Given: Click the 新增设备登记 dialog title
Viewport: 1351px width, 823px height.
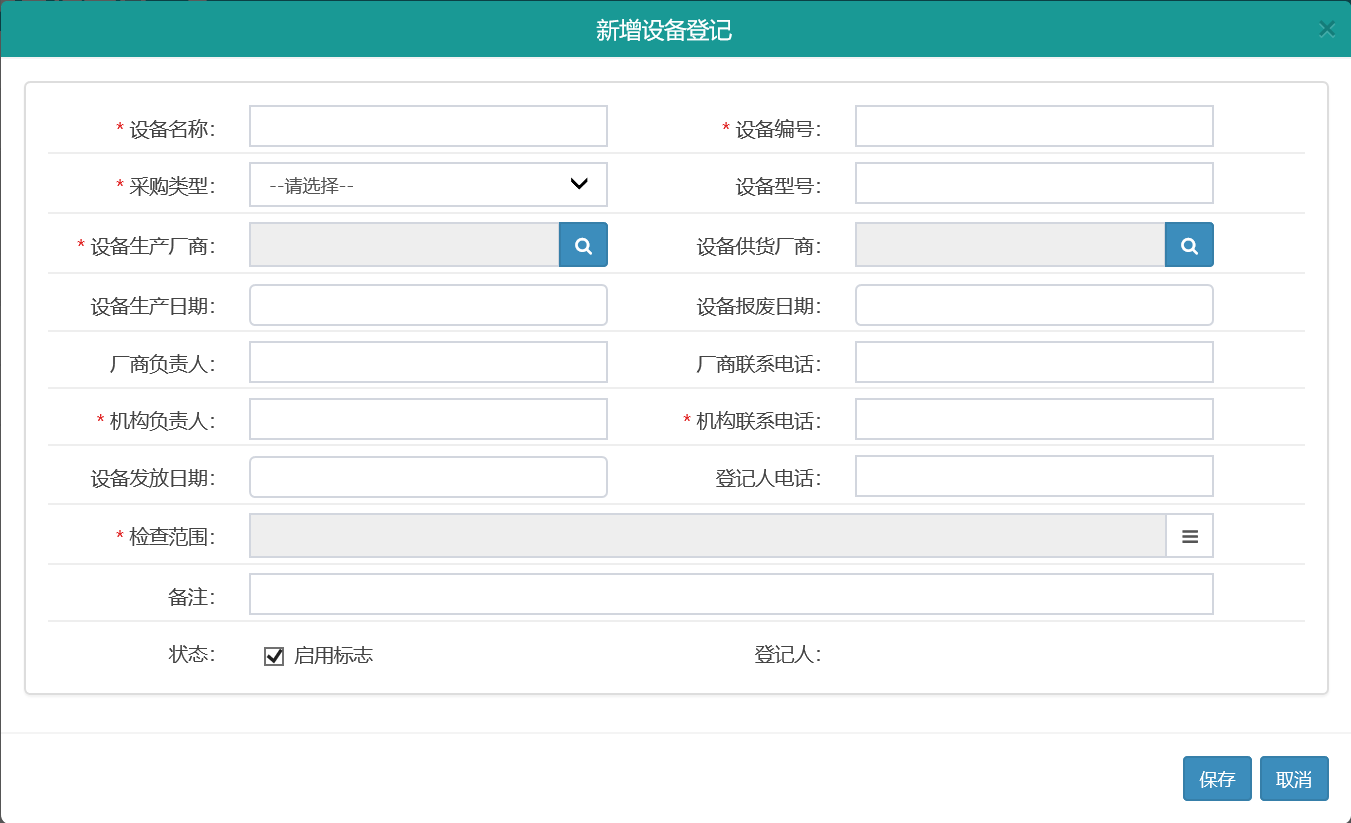Looking at the screenshot, I should click(x=664, y=30).
